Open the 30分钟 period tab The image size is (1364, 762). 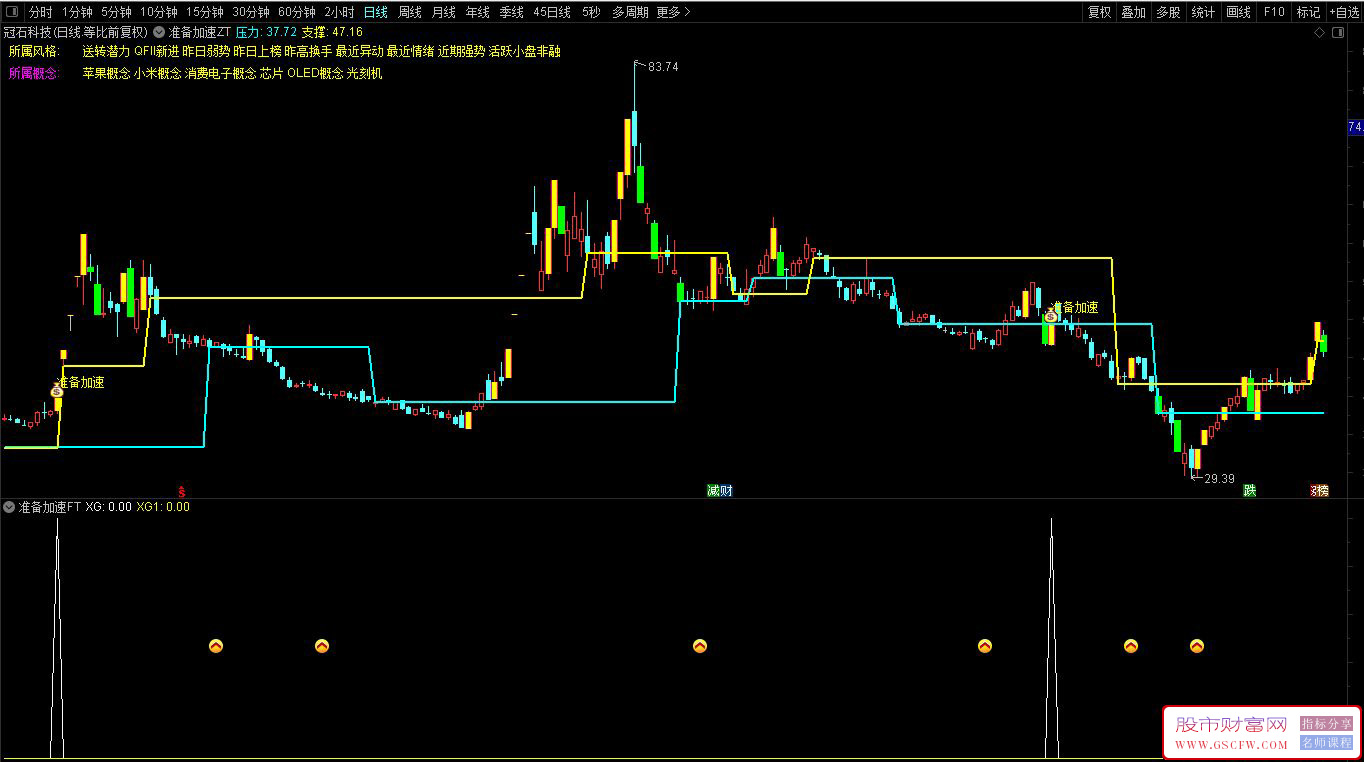(x=251, y=12)
